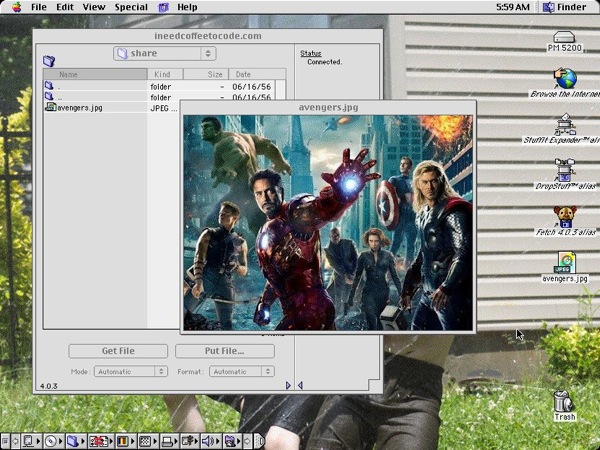This screenshot has width=600, height=450.
Task: Click the 06/16/56 date in first row
Action: (x=251, y=87)
